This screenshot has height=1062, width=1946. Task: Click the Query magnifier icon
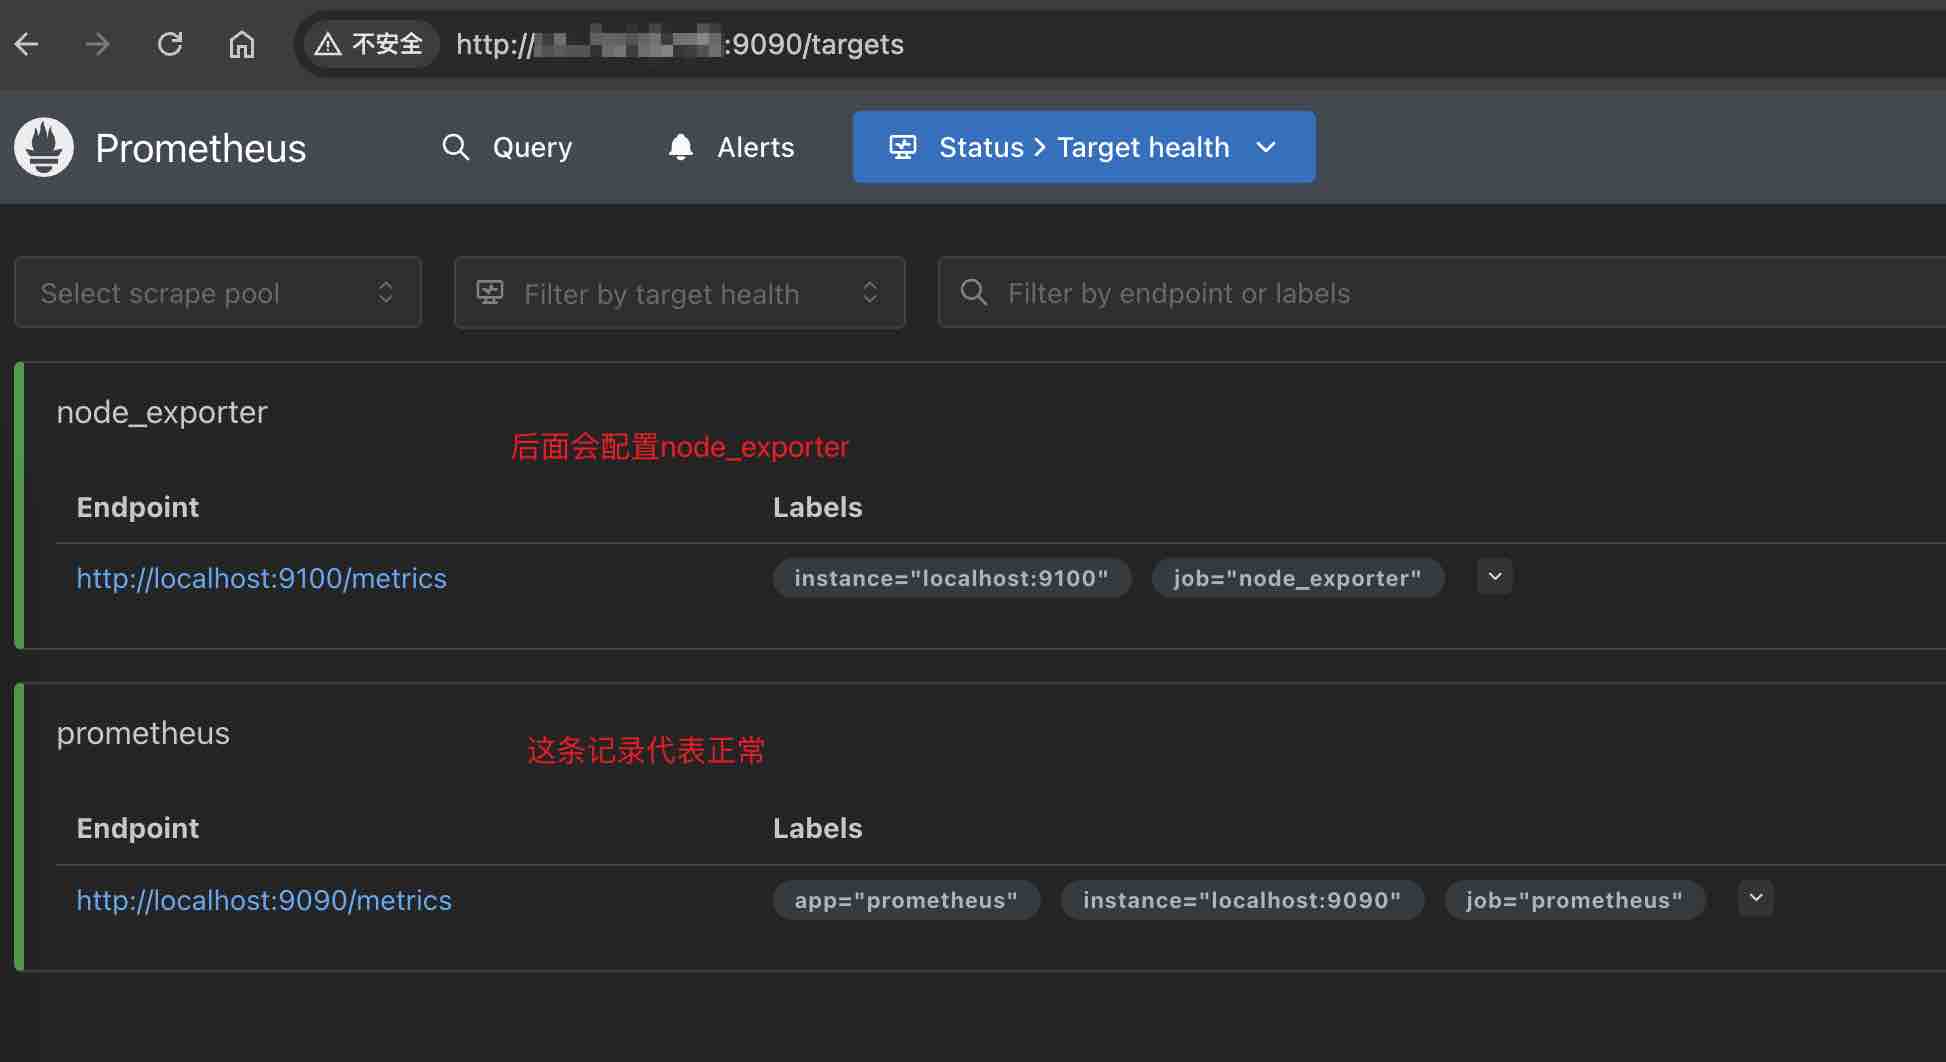(456, 147)
